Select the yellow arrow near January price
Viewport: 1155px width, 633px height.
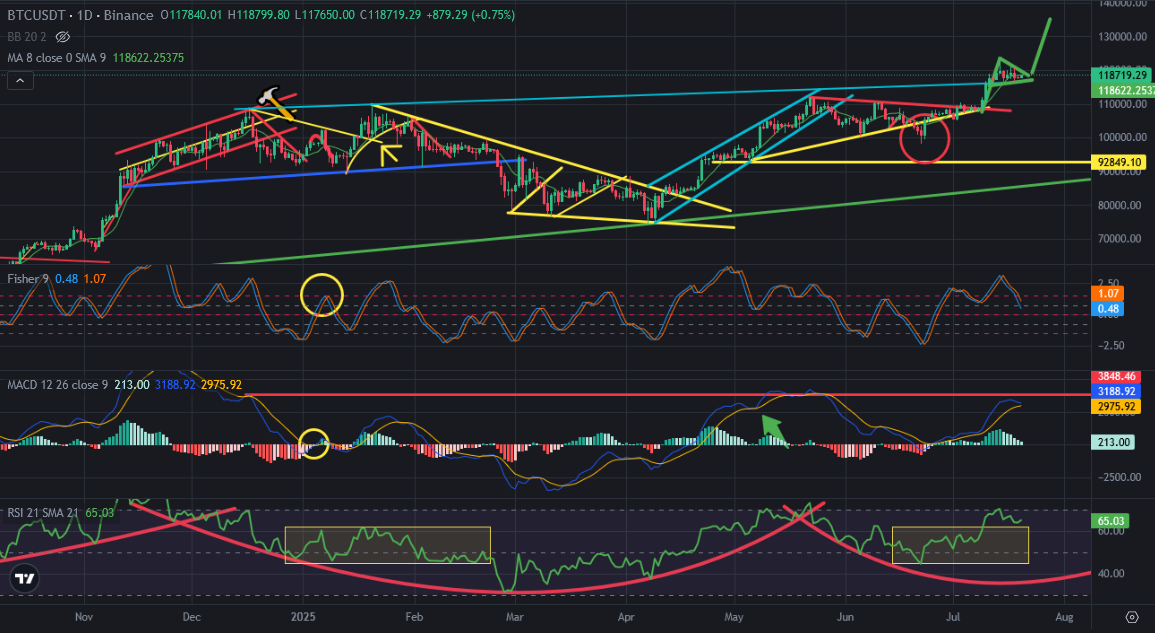coord(389,153)
